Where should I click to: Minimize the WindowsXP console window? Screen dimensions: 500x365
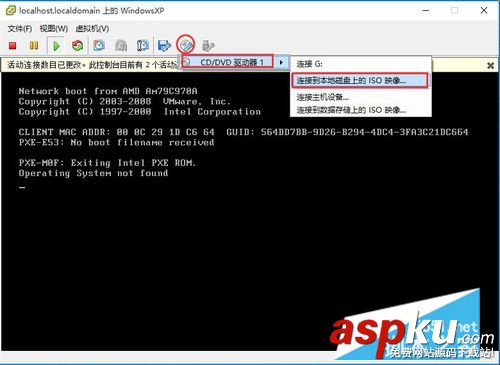[426, 11]
